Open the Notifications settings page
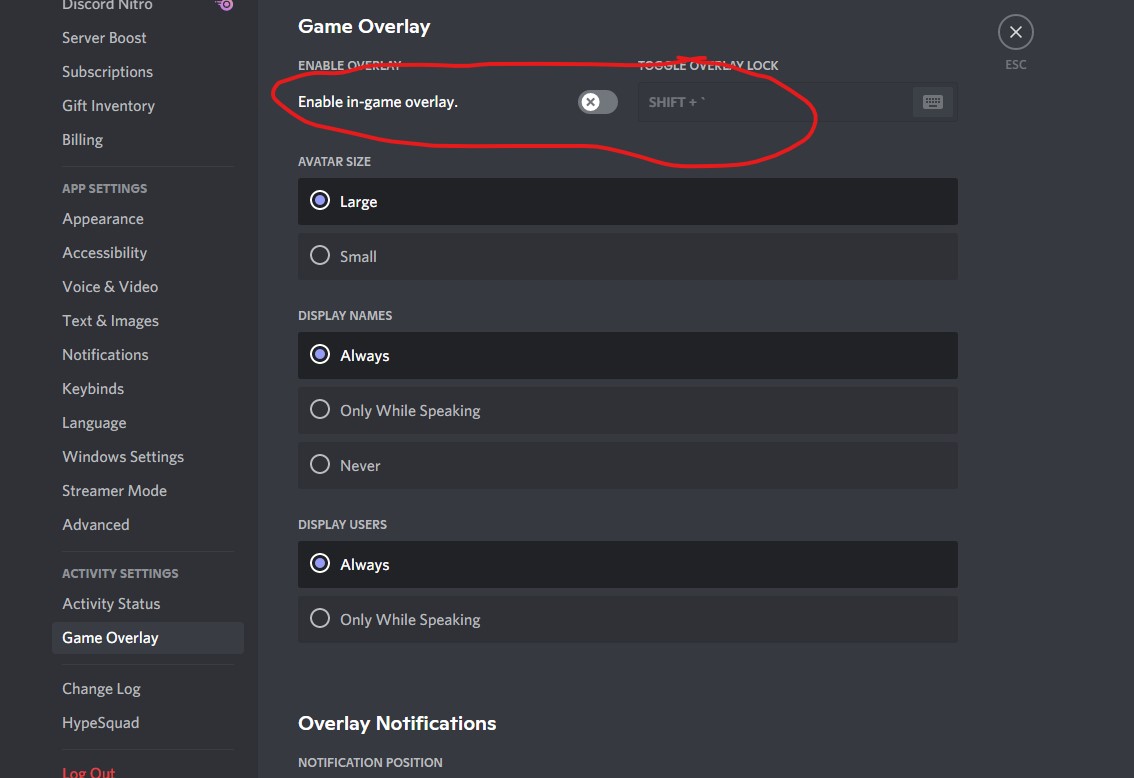The height and width of the screenshot is (778, 1134). [x=105, y=355]
